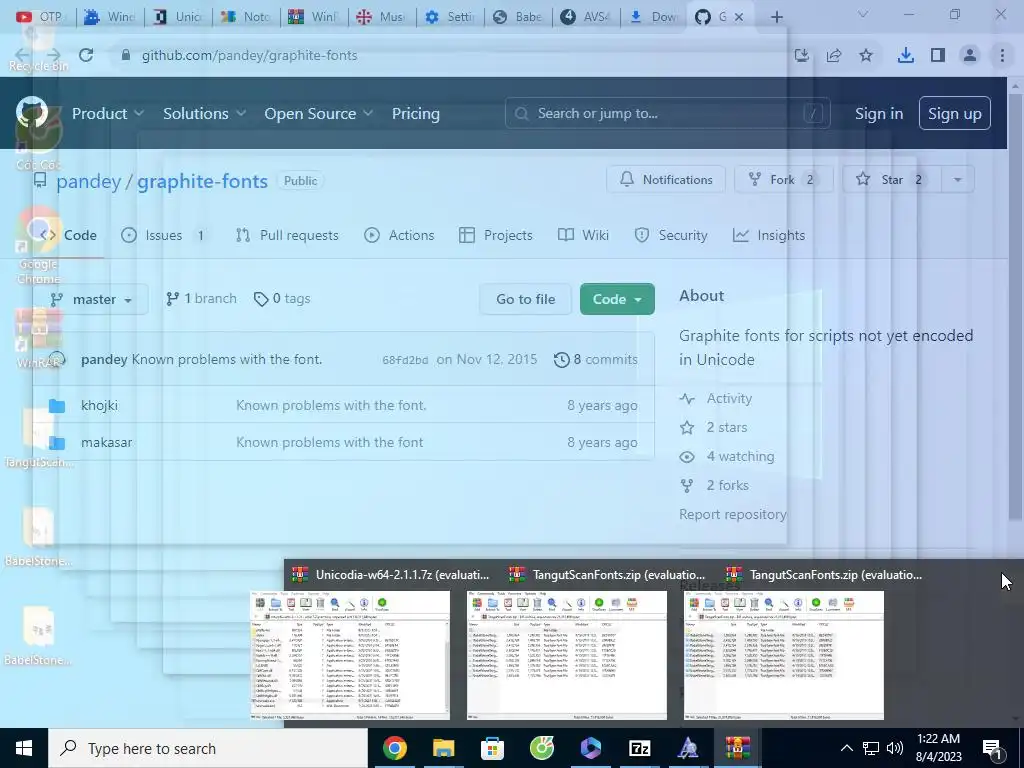The image size is (1024, 768).
Task: Open the khojki folder
Action: pos(99,405)
